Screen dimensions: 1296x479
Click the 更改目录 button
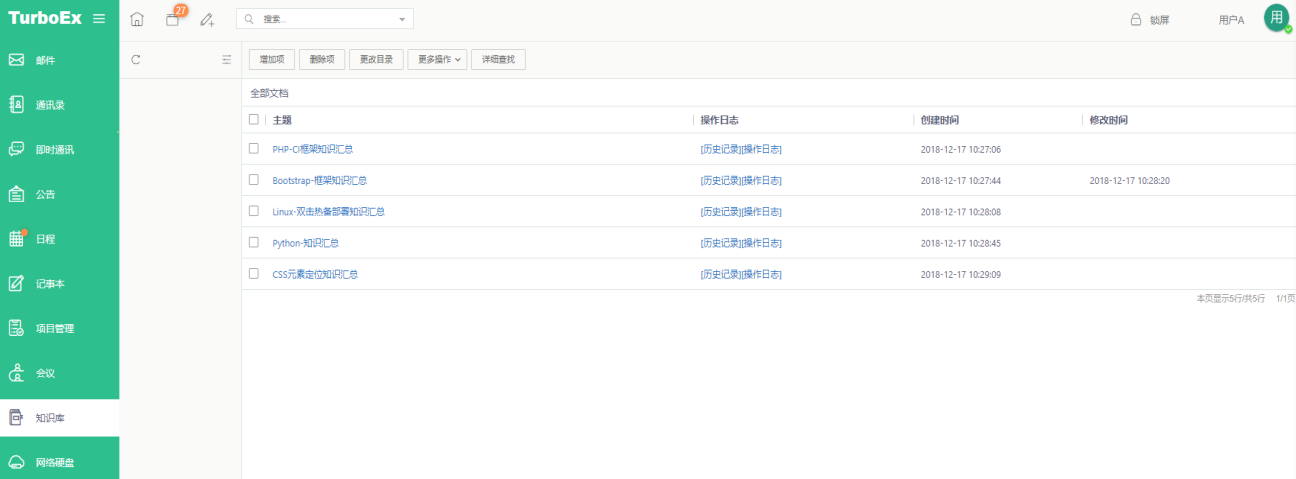376,60
